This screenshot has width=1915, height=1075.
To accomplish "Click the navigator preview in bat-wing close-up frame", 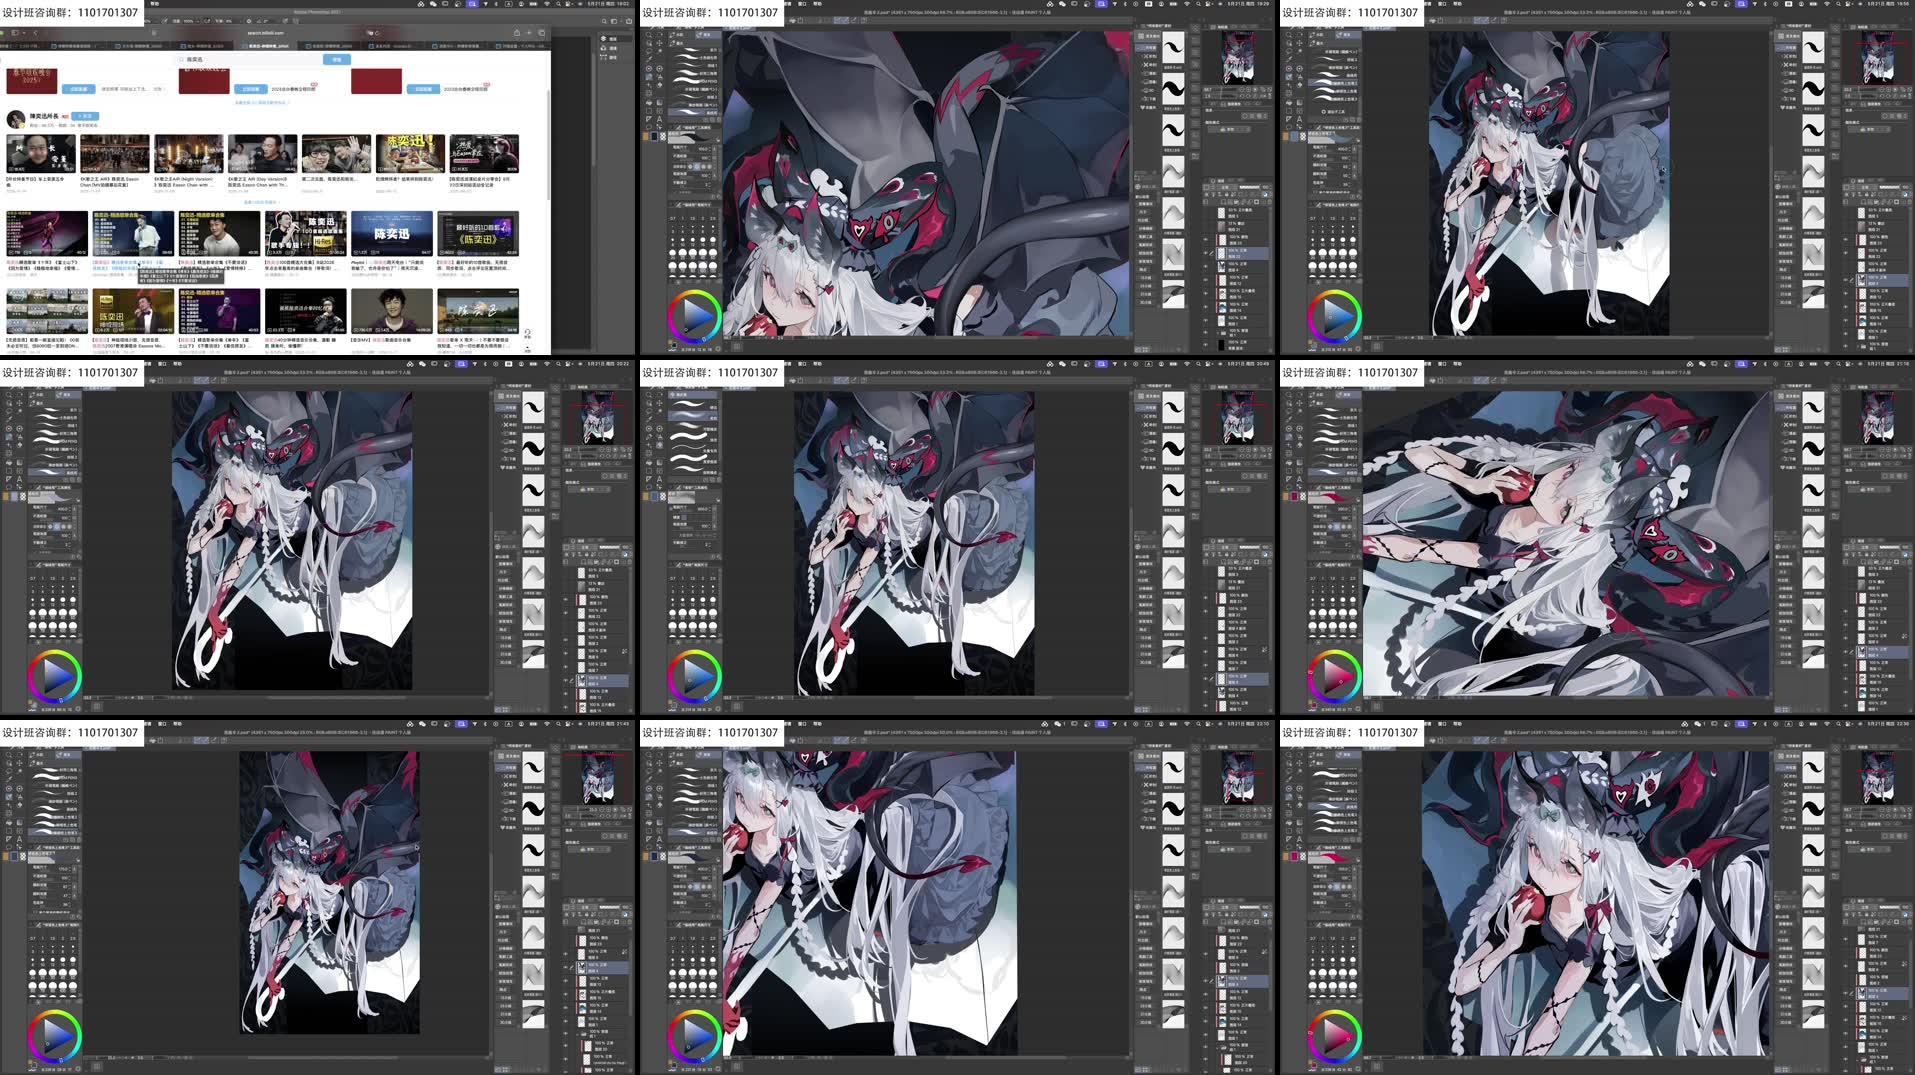I will point(1238,58).
